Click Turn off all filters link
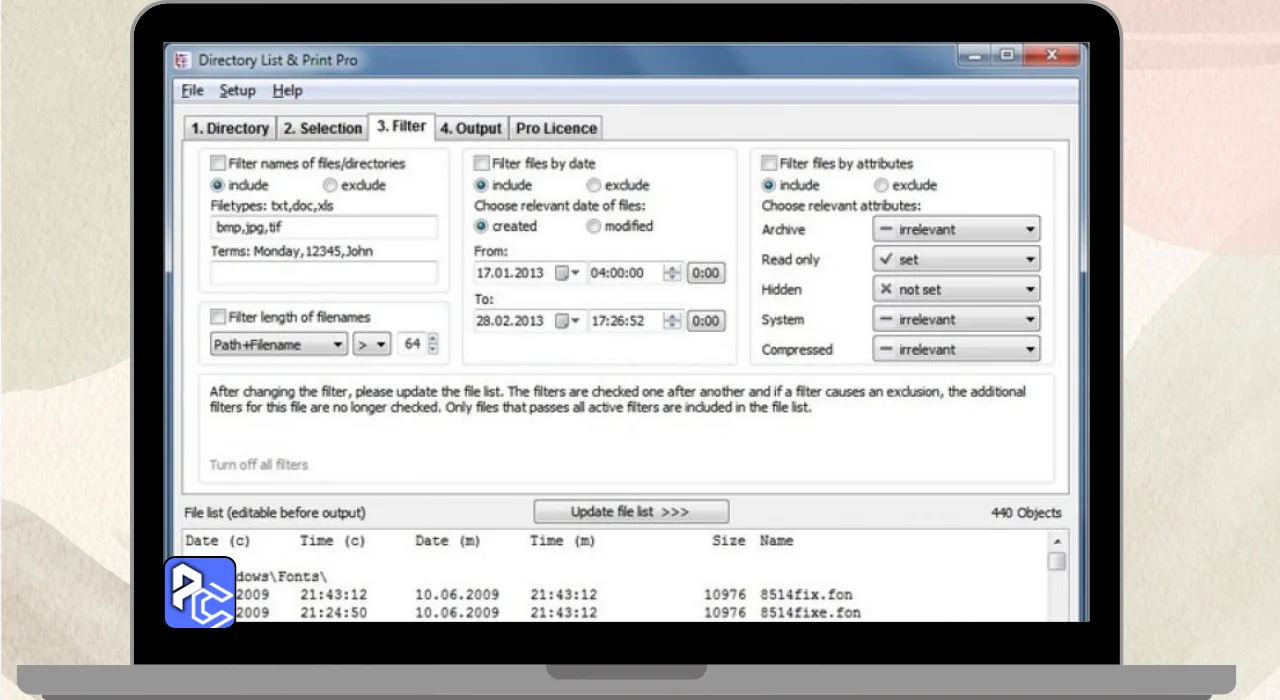1280x700 pixels. 259,464
